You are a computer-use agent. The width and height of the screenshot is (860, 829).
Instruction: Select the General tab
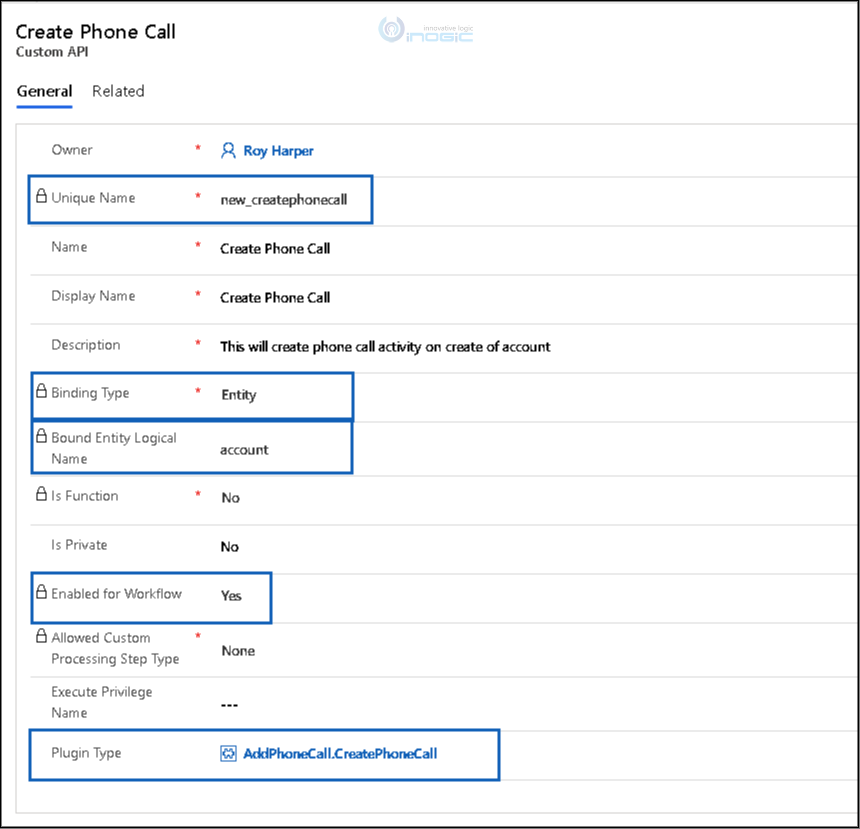[44, 91]
